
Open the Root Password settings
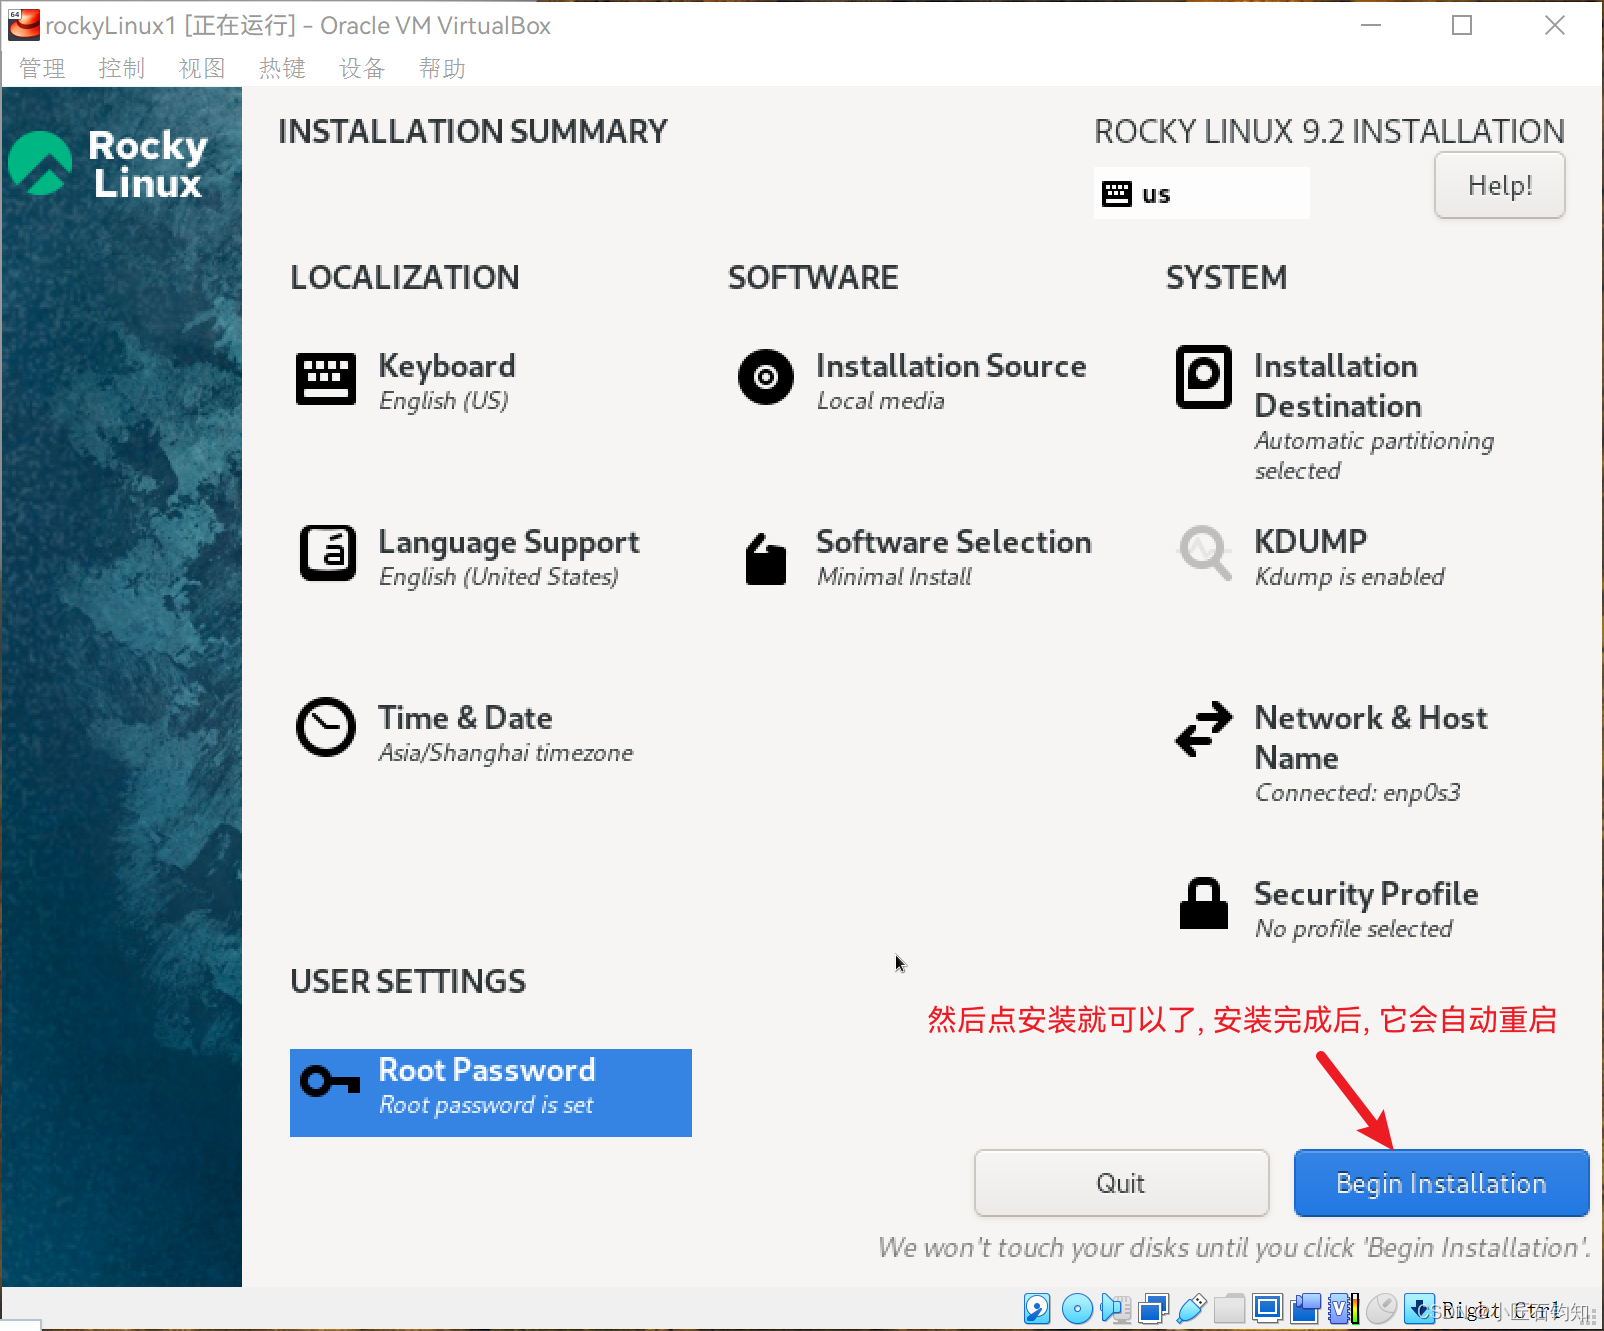[491, 1092]
